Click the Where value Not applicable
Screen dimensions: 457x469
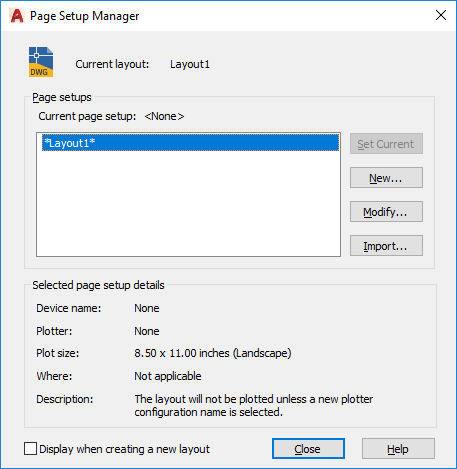[x=168, y=376]
